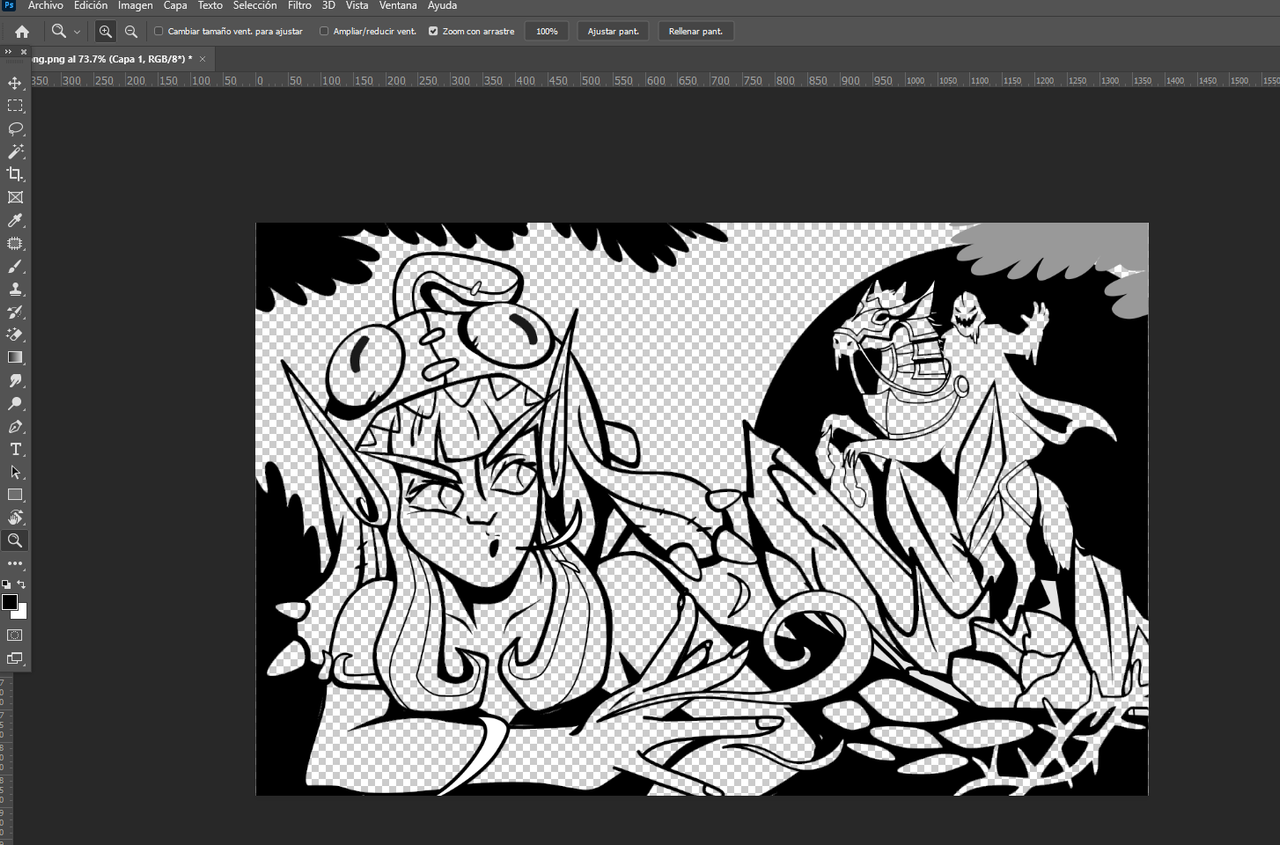Disable Zoom con arrastre checkbox
1280x845 pixels.
pos(433,31)
